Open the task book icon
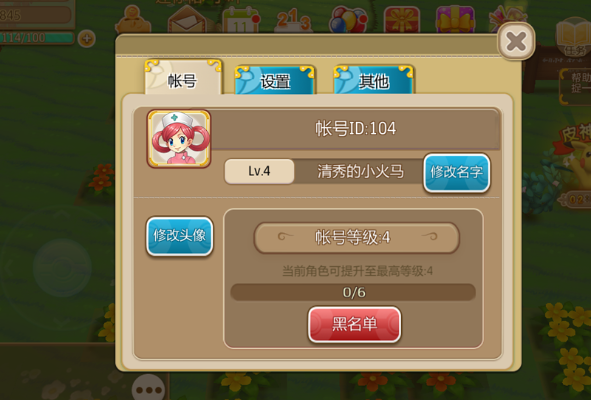The width and height of the screenshot is (591, 400). click(x=574, y=37)
